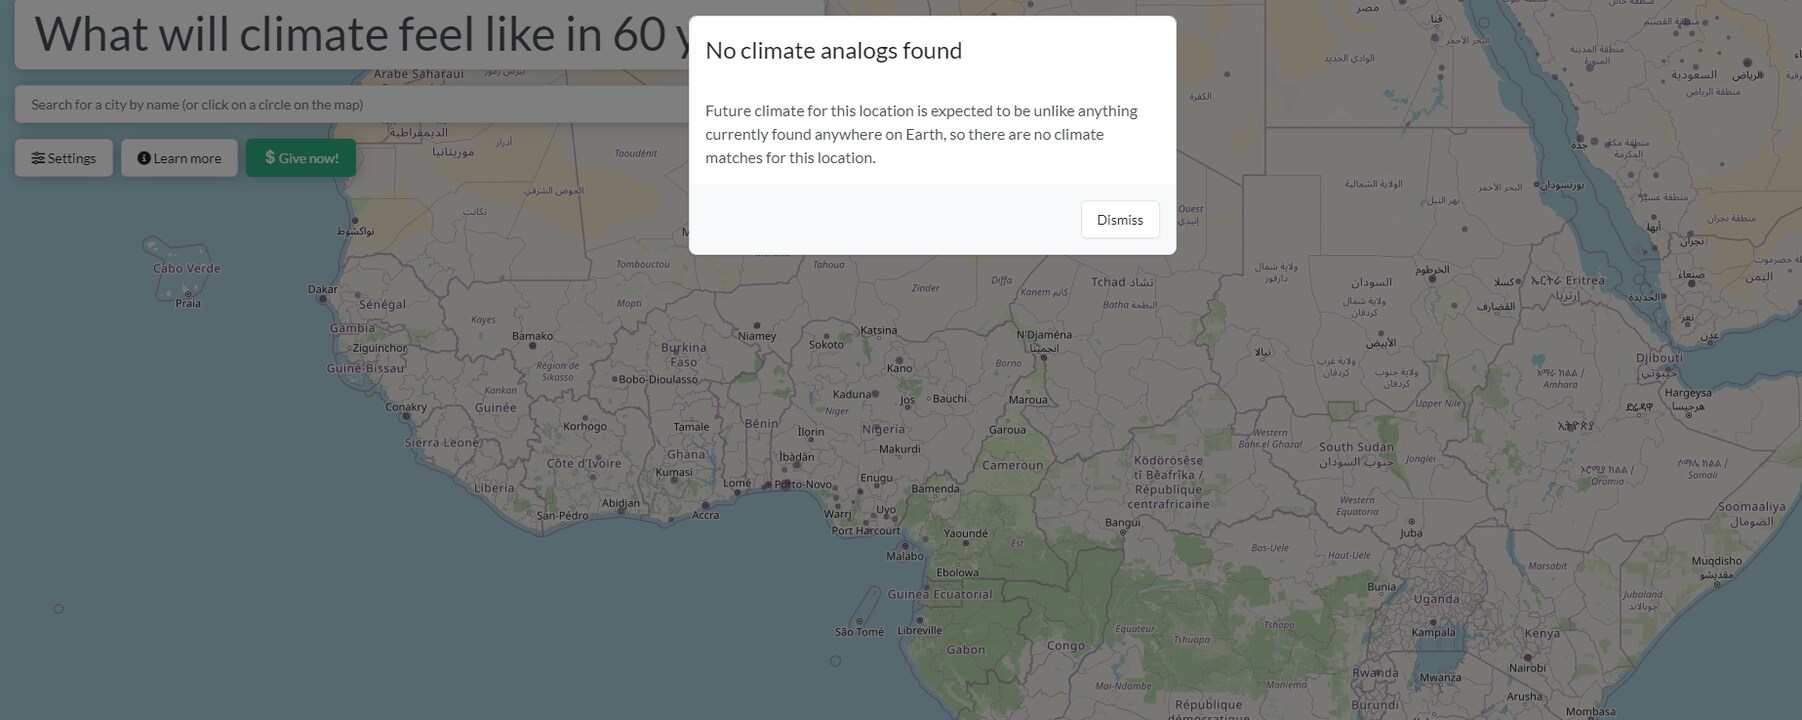Focus the city name search field
The height and width of the screenshot is (720, 1802).
coord(352,104)
